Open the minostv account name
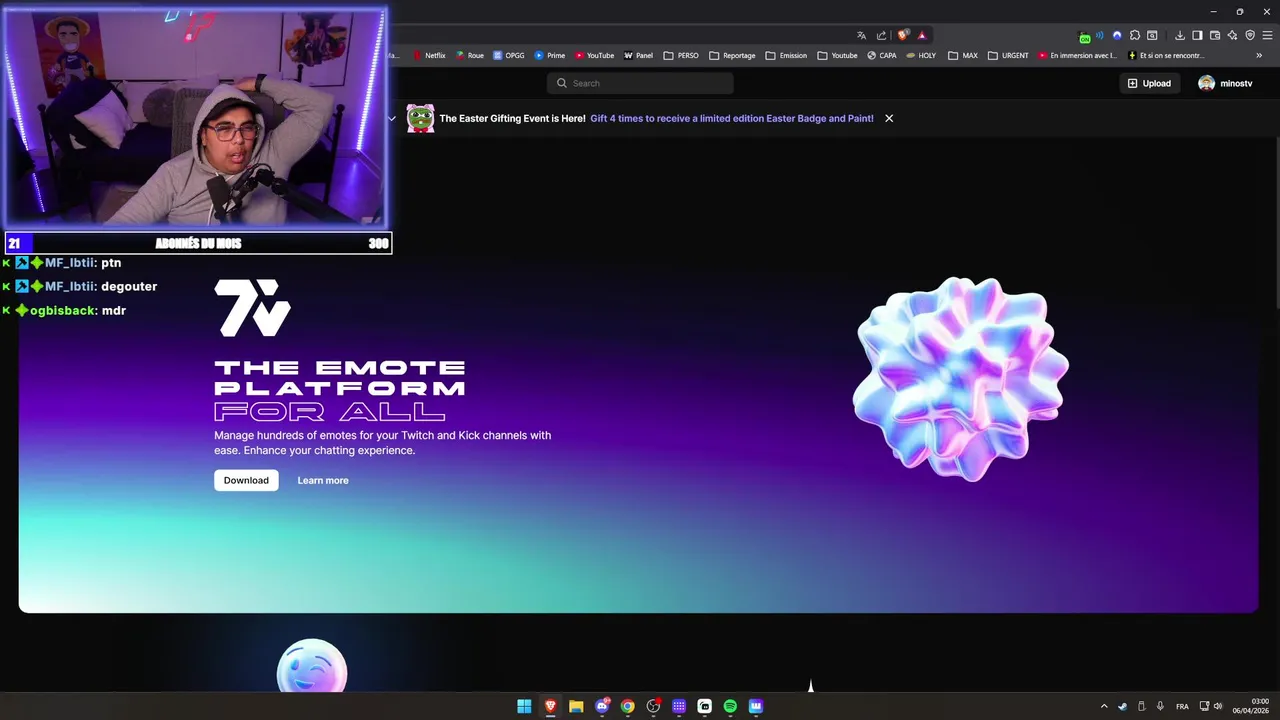Image resolution: width=1280 pixels, height=720 pixels. click(x=1236, y=83)
